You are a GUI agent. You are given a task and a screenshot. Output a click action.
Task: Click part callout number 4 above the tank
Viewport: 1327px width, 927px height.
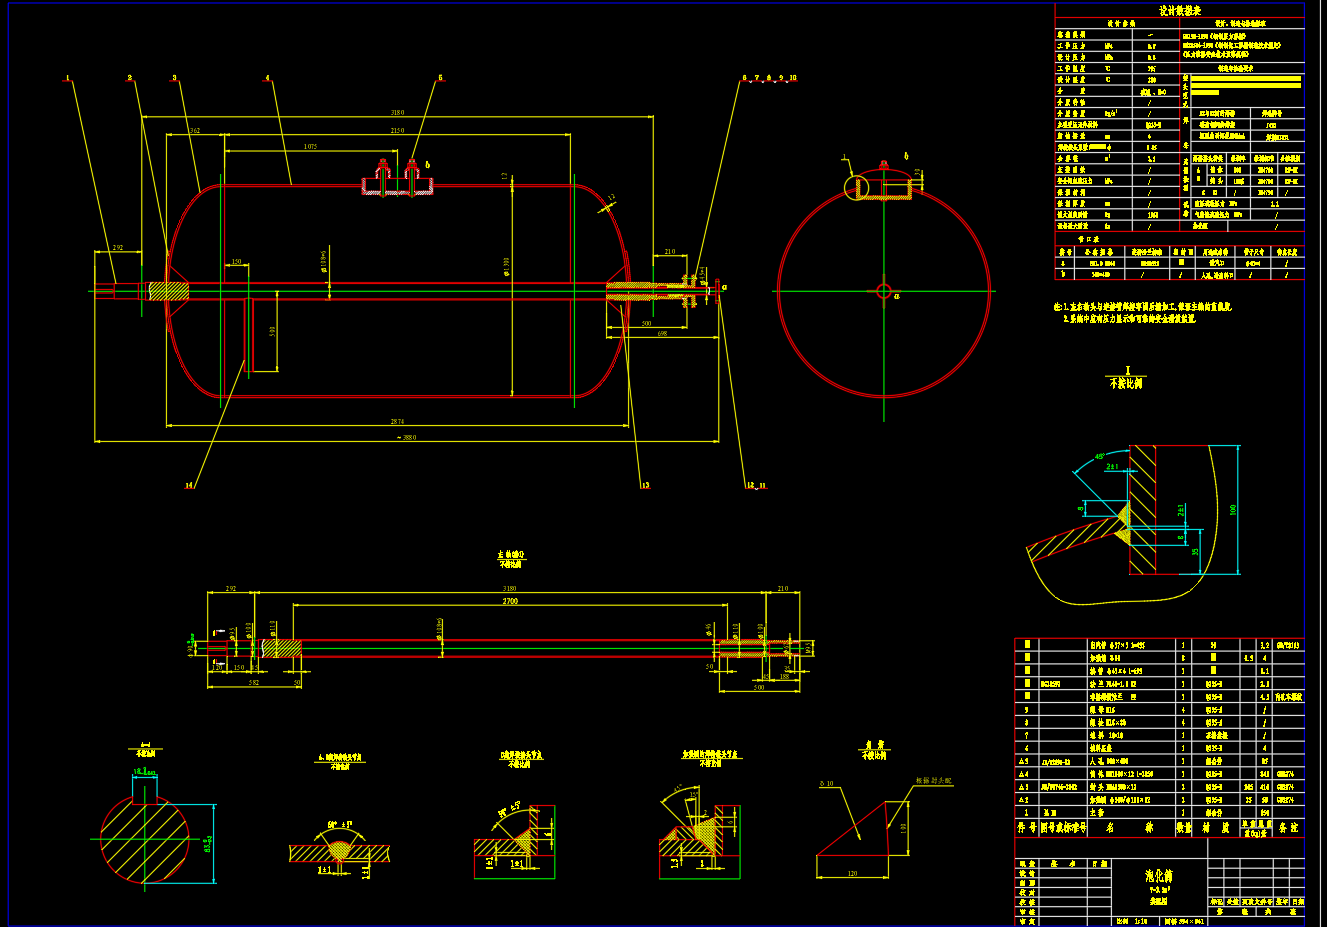(267, 78)
